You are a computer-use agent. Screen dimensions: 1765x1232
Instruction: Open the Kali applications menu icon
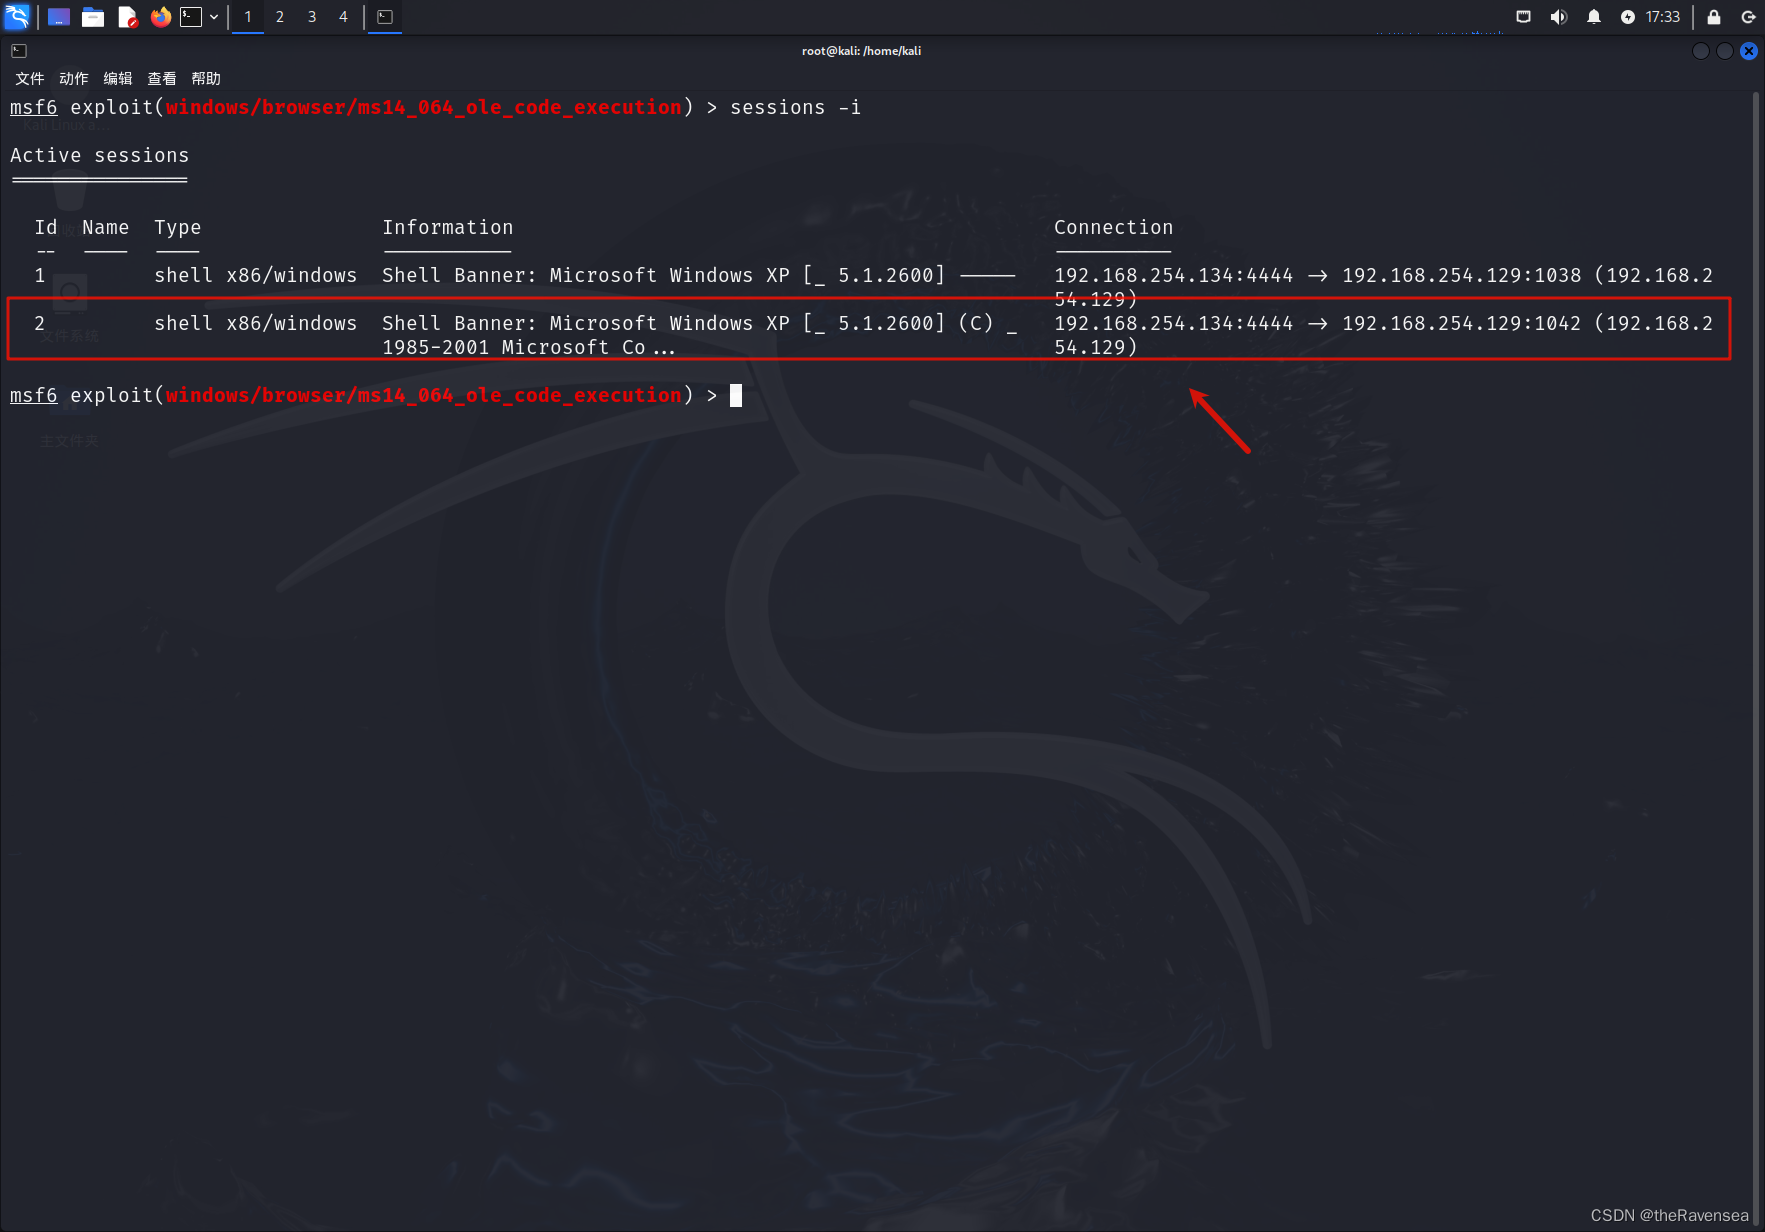[17, 16]
